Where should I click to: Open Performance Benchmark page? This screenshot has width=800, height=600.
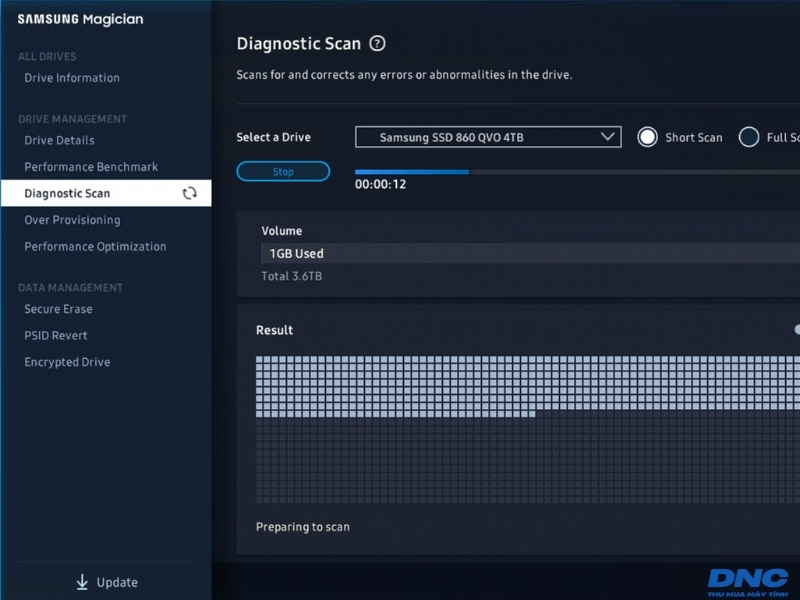pyautogui.click(x=91, y=167)
